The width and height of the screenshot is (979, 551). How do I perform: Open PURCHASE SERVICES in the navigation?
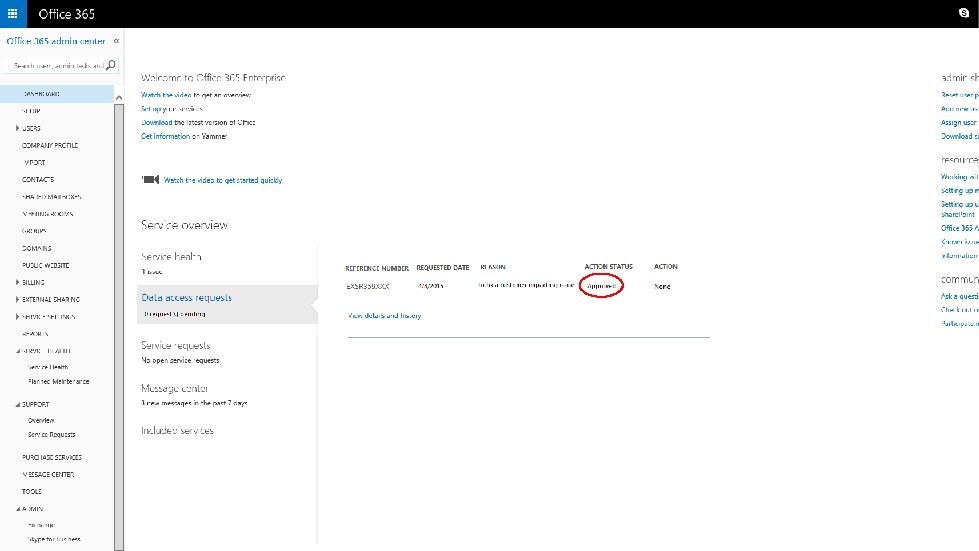(52, 457)
